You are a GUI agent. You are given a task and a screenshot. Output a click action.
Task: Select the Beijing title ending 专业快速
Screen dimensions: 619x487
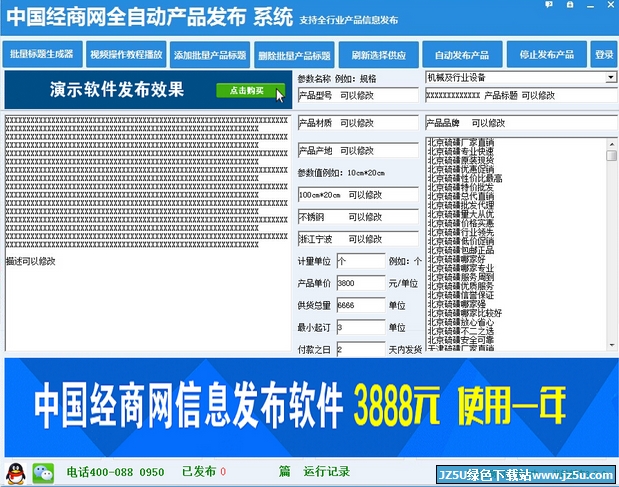point(461,151)
